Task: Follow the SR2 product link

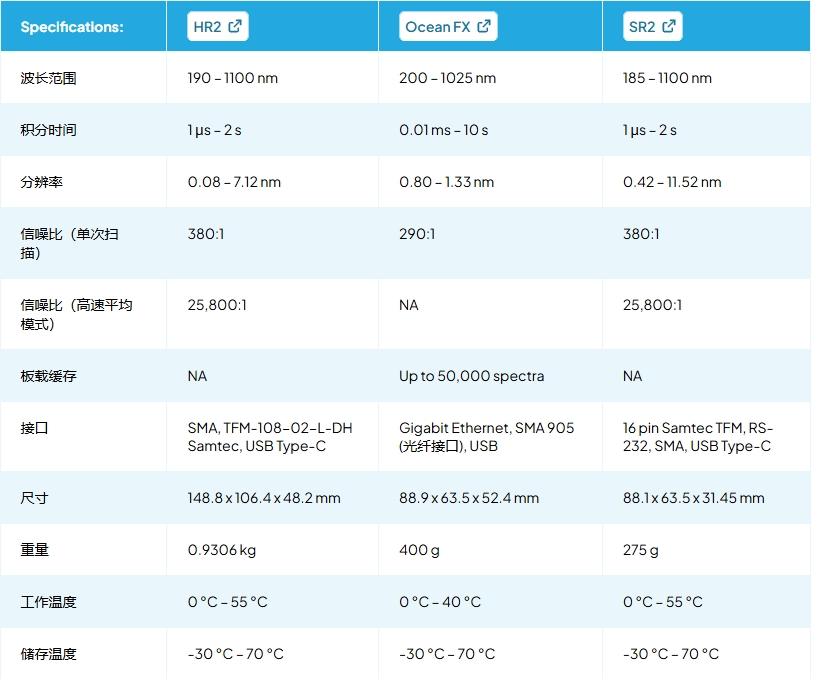Action: point(642,27)
